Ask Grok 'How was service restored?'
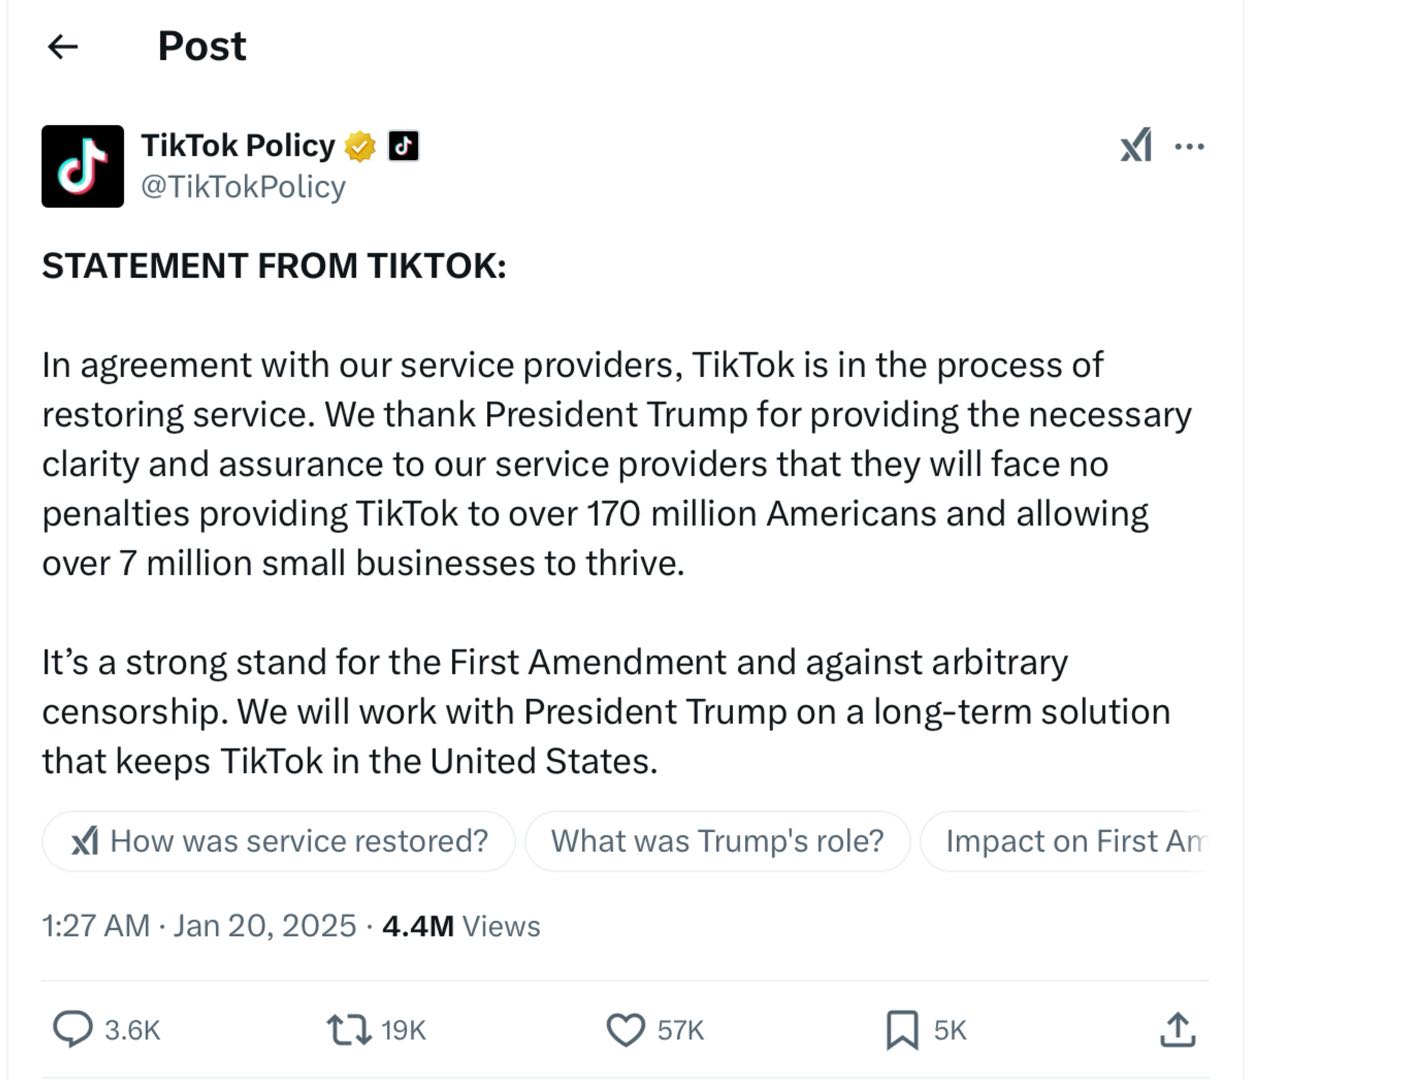Screen dimensions: 1411x1080 pos(279,841)
